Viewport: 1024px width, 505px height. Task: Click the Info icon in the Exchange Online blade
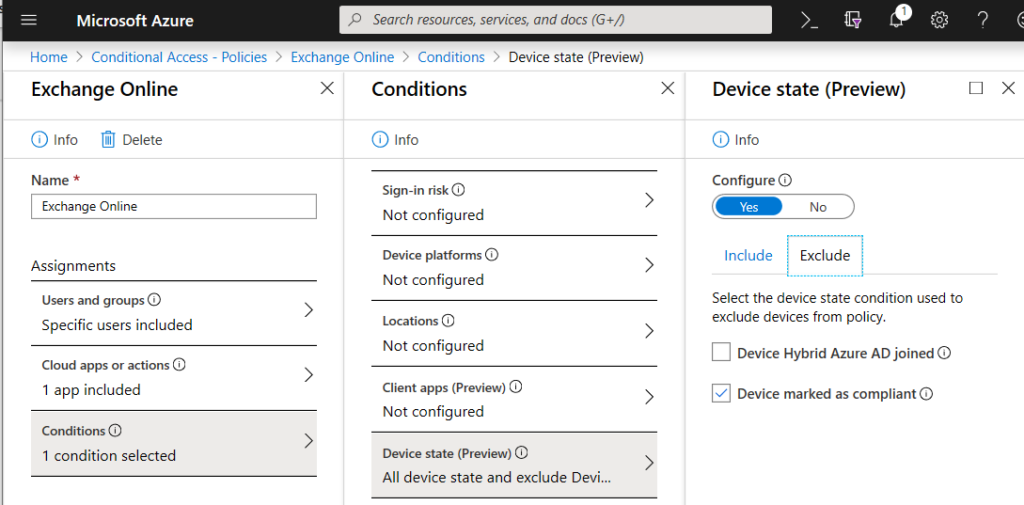(39, 139)
